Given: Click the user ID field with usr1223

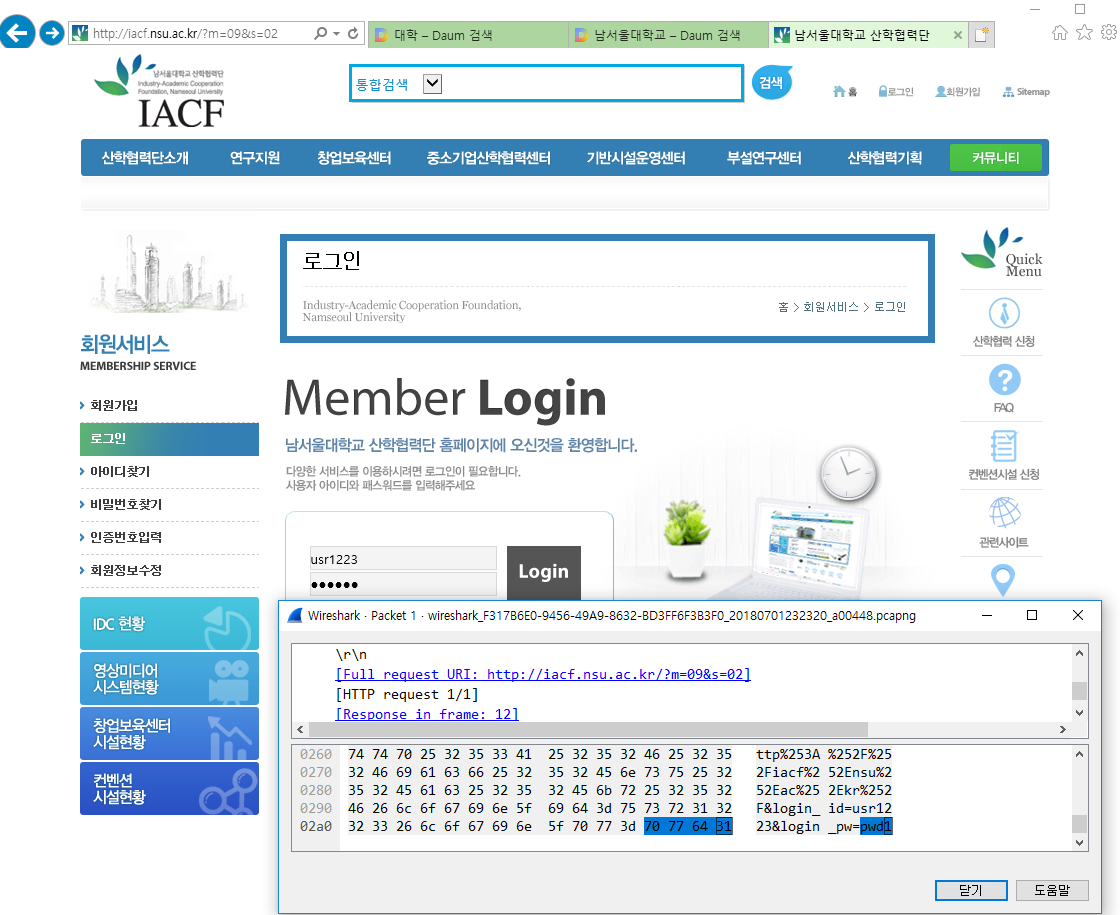Looking at the screenshot, I should tap(403, 559).
